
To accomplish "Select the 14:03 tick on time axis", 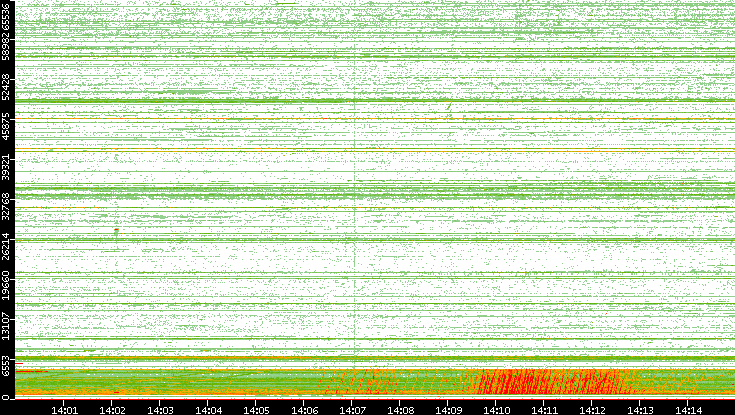I will 160,408.
